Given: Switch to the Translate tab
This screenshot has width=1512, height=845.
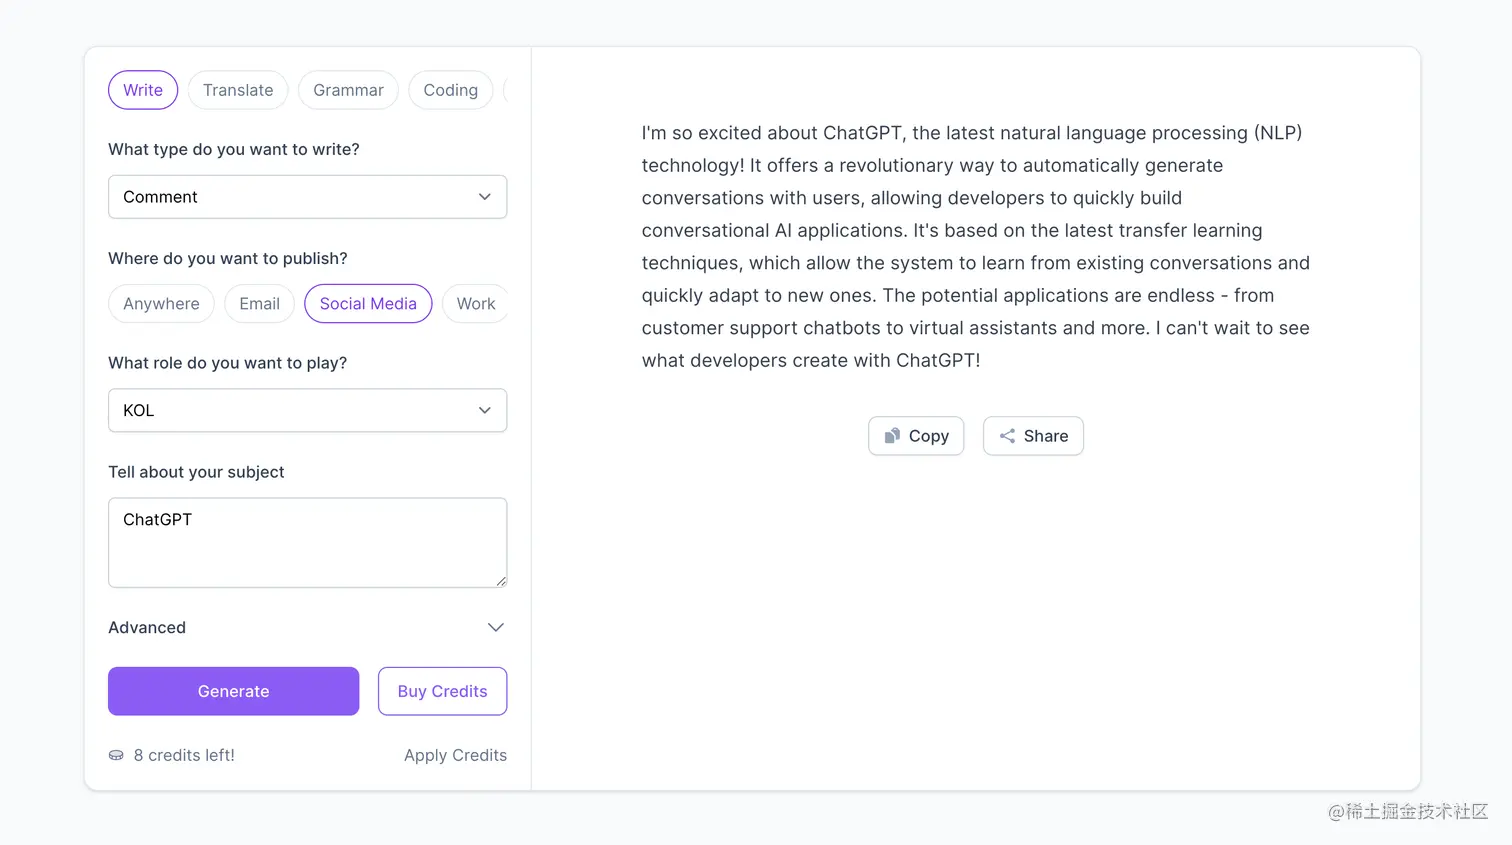Looking at the screenshot, I should 238,90.
